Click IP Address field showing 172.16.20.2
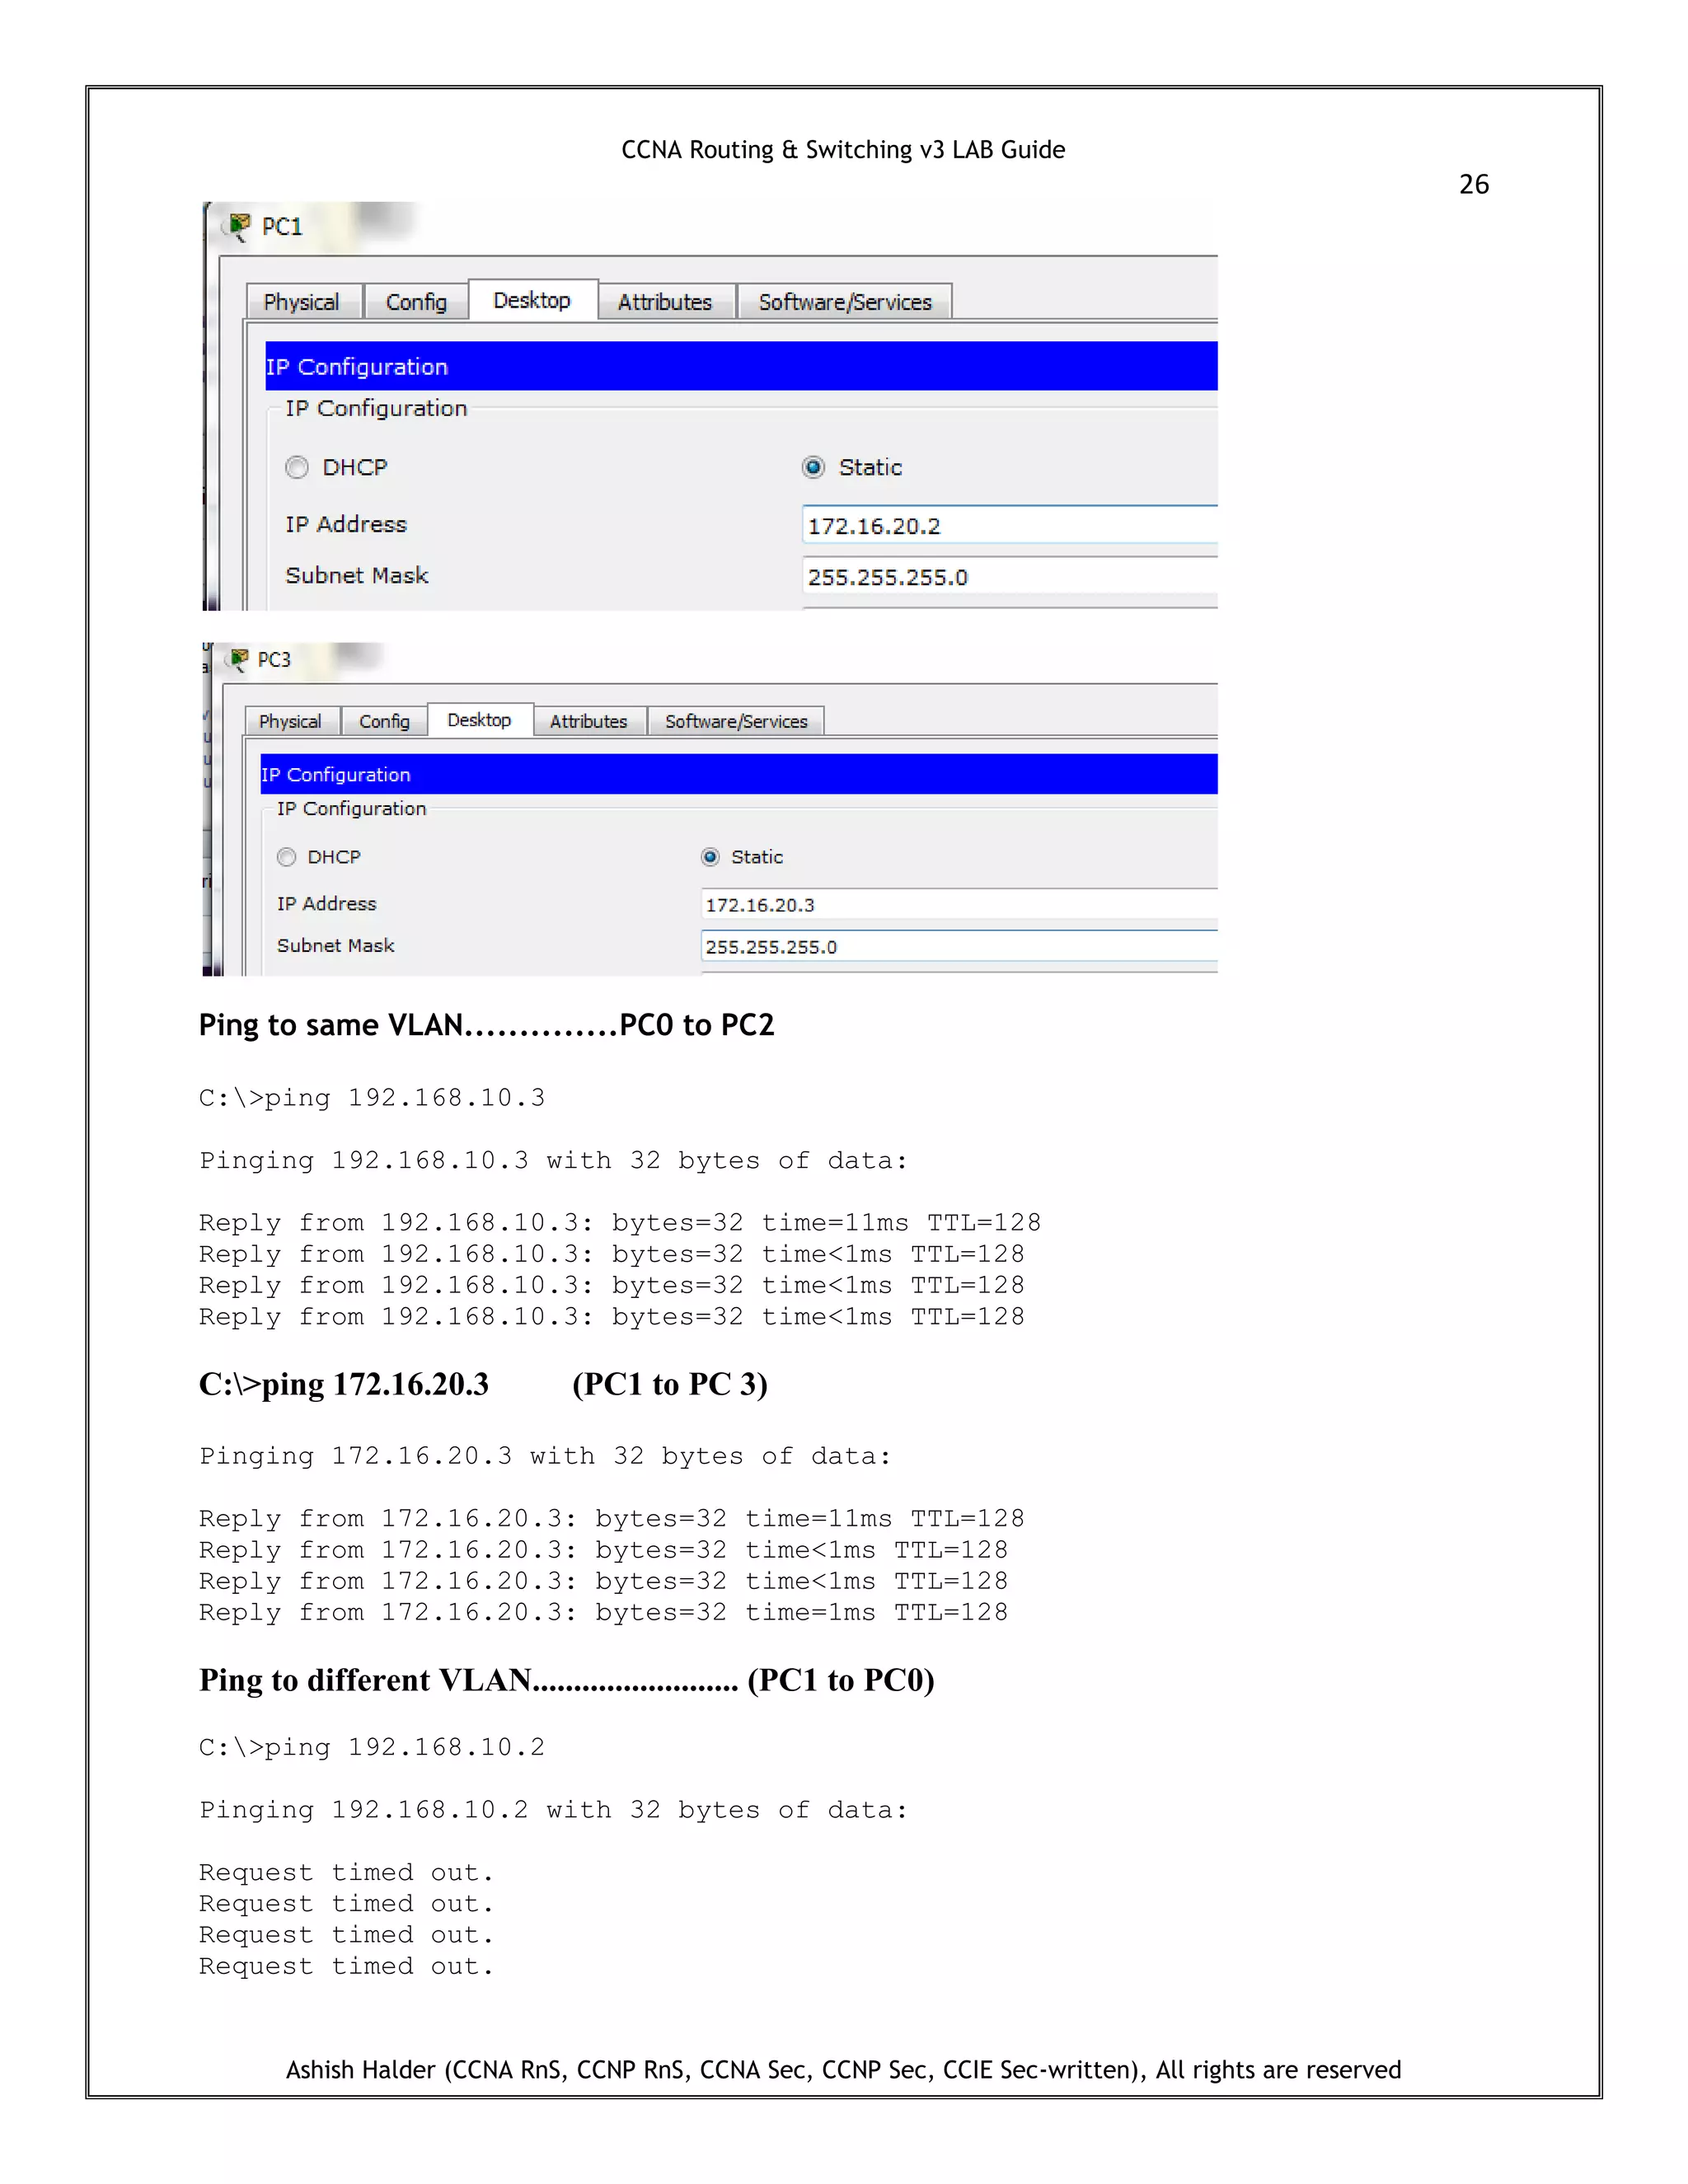The height and width of the screenshot is (2184, 1688). pos(1010,526)
